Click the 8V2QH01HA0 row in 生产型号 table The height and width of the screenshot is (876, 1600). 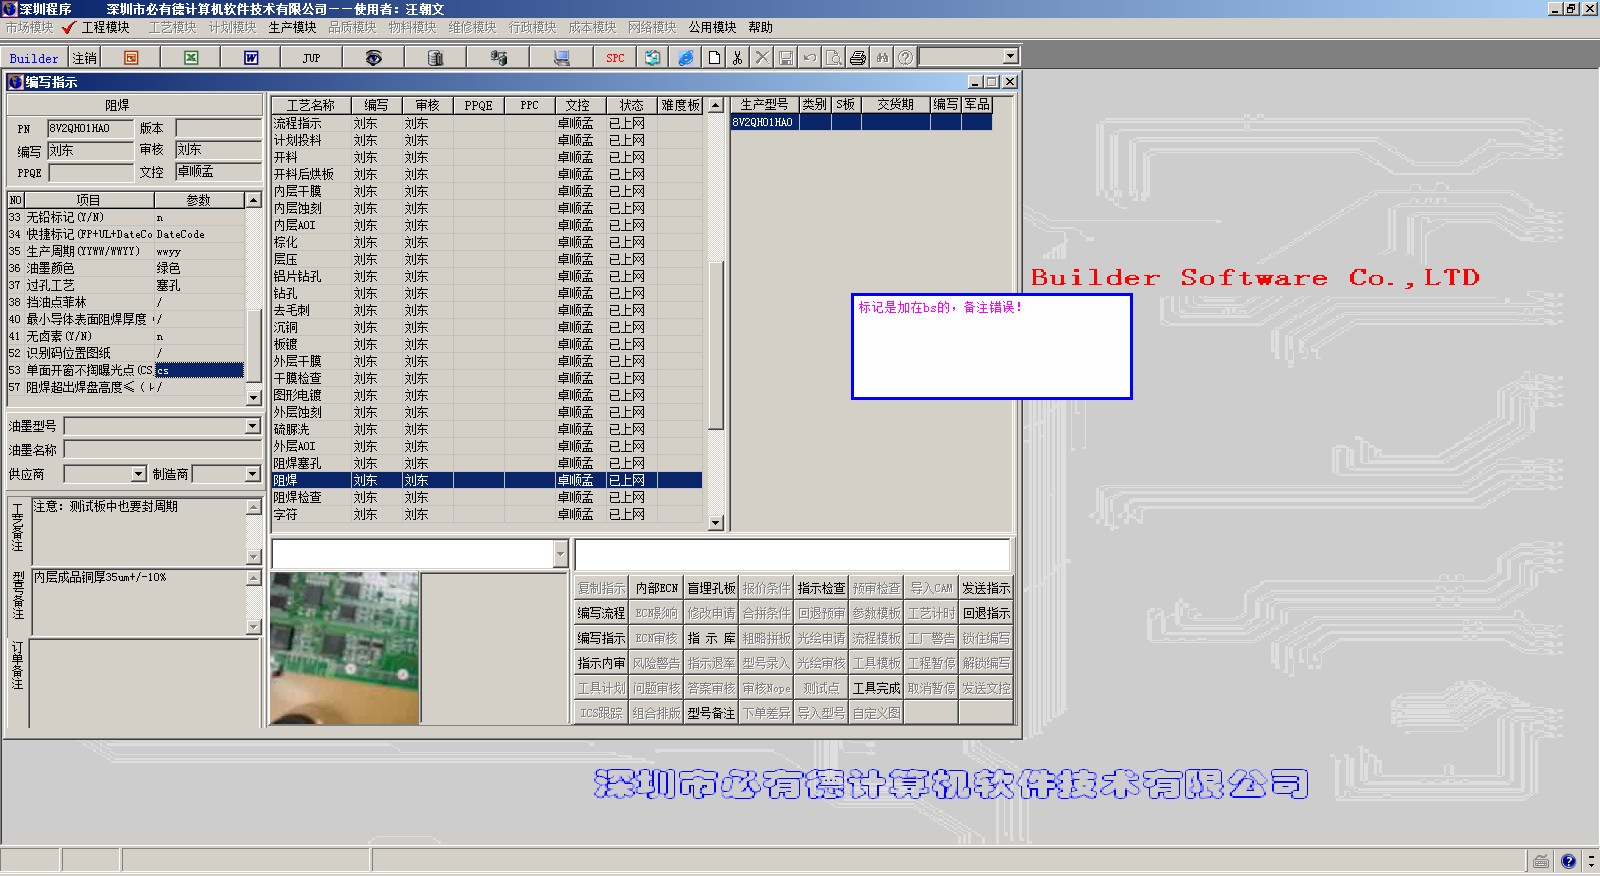point(862,122)
